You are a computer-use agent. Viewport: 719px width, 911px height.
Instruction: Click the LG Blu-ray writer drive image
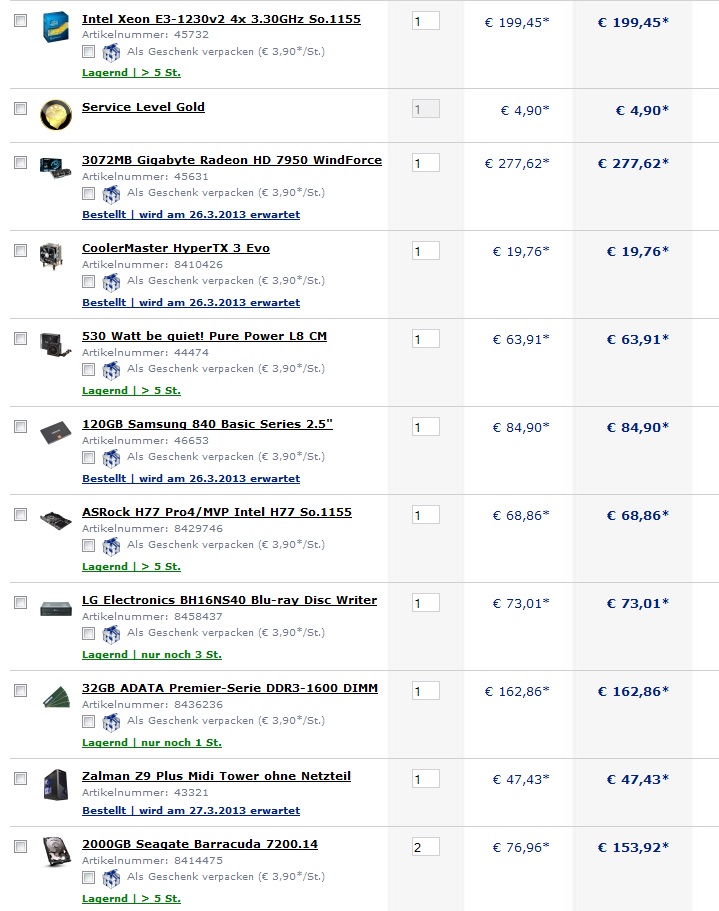(x=56, y=609)
